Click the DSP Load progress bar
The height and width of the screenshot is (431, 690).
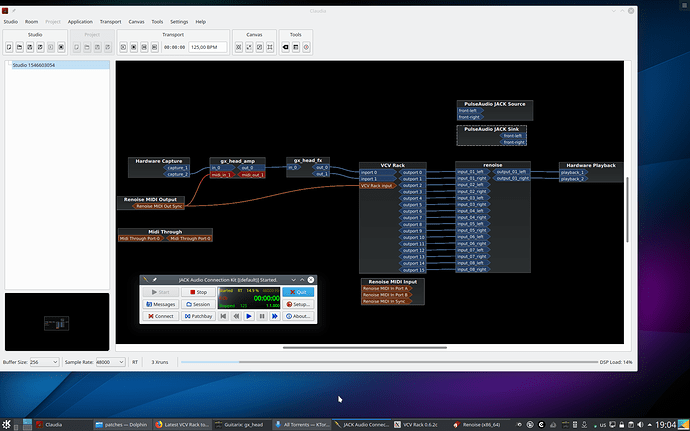389,362
